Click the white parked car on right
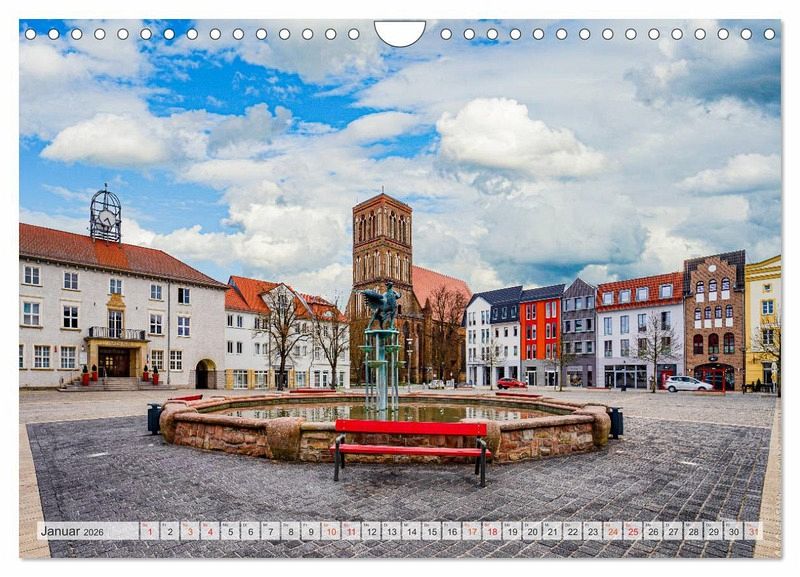 coord(687,383)
